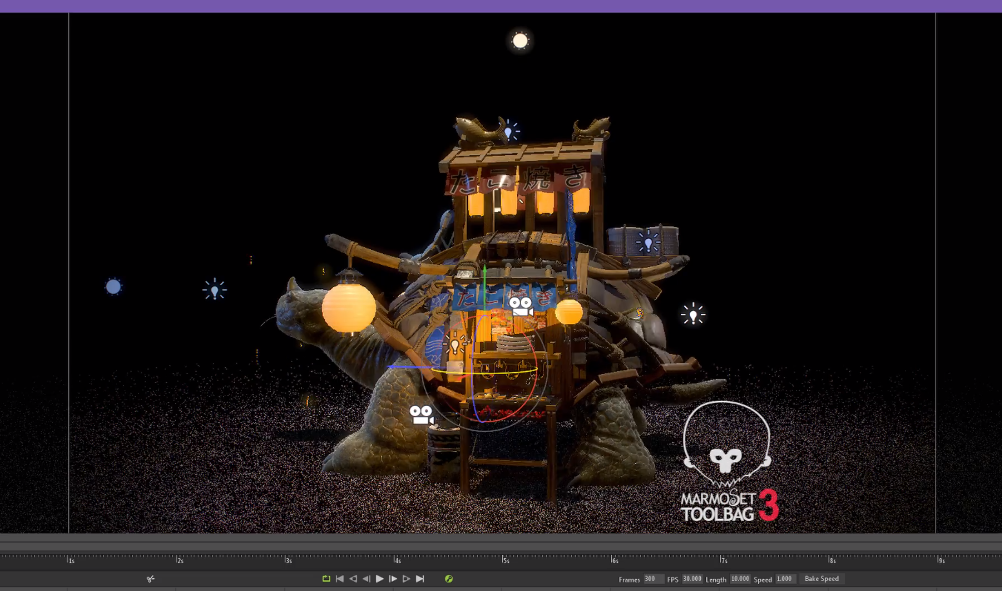The height and width of the screenshot is (591, 1002).
Task: Select the white light bulb right of the turtle
Action: click(x=693, y=314)
